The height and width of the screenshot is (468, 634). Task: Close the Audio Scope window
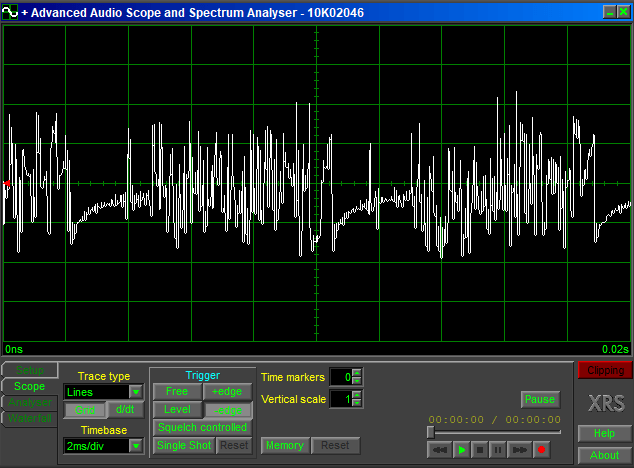(x=623, y=12)
